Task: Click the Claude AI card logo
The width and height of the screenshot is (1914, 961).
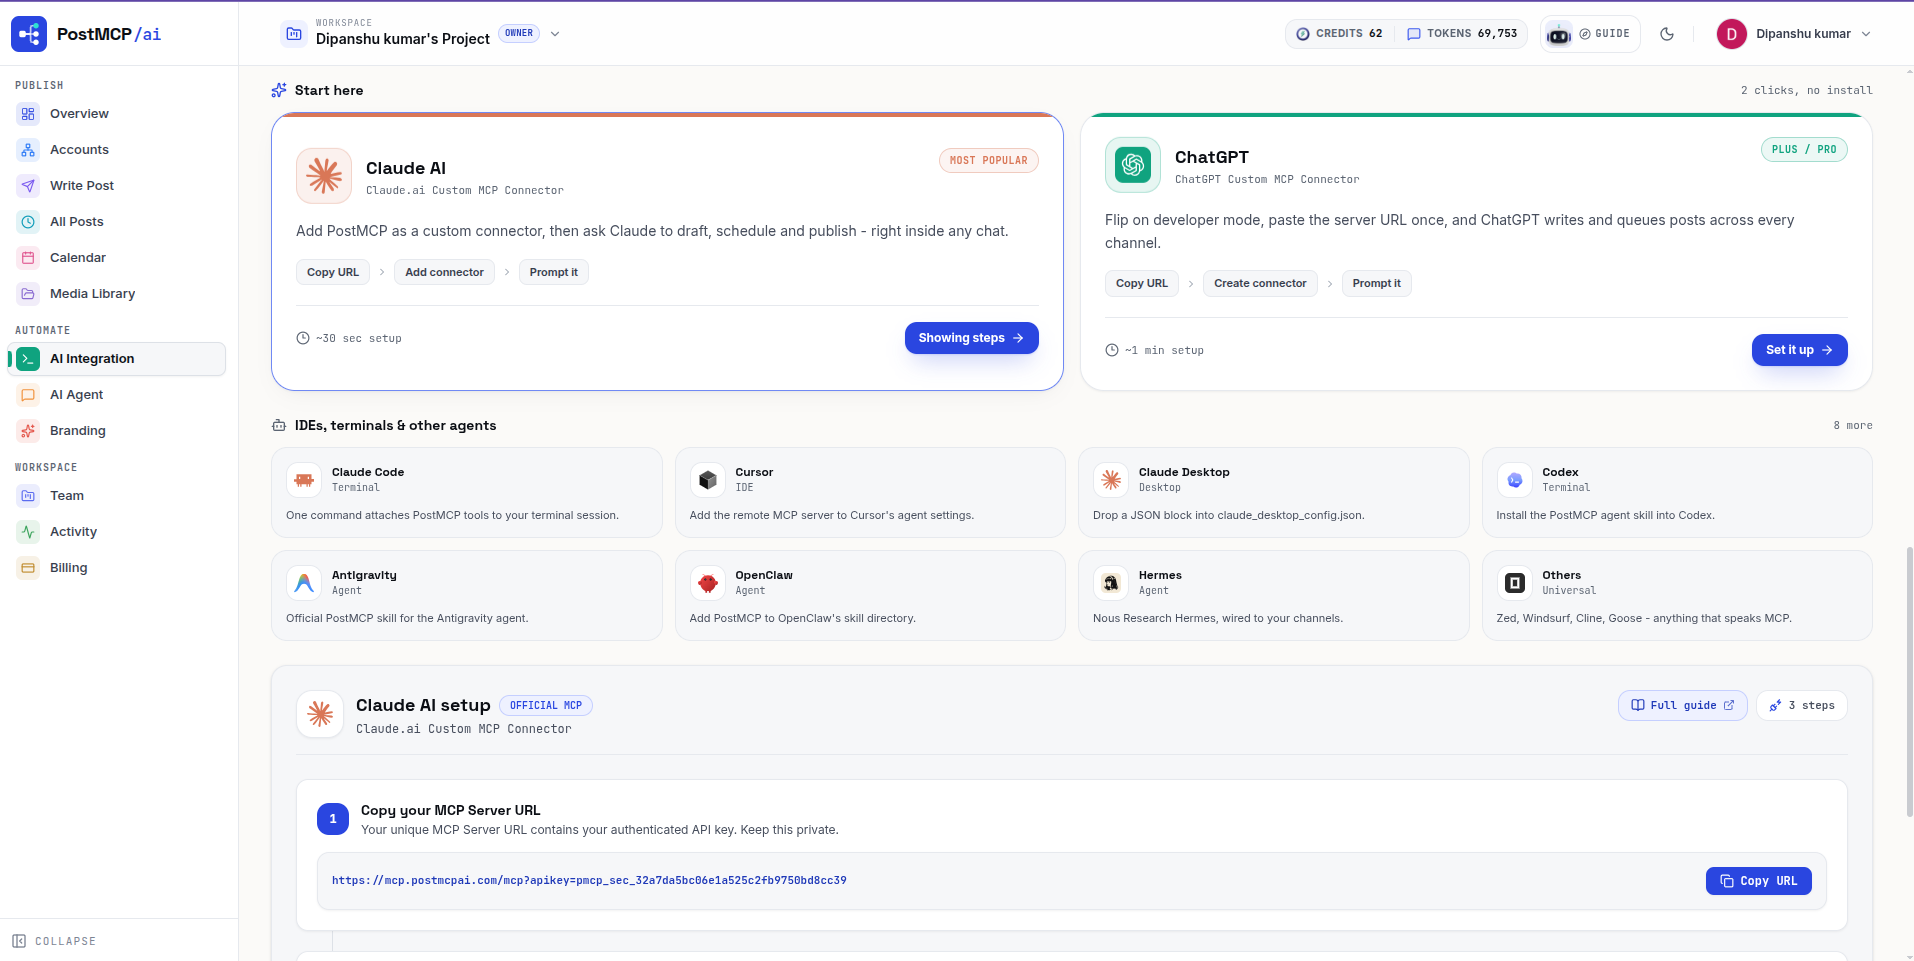Action: click(324, 176)
